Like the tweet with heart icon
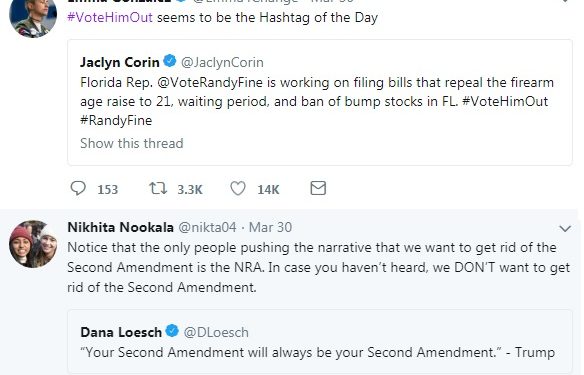 tap(238, 188)
